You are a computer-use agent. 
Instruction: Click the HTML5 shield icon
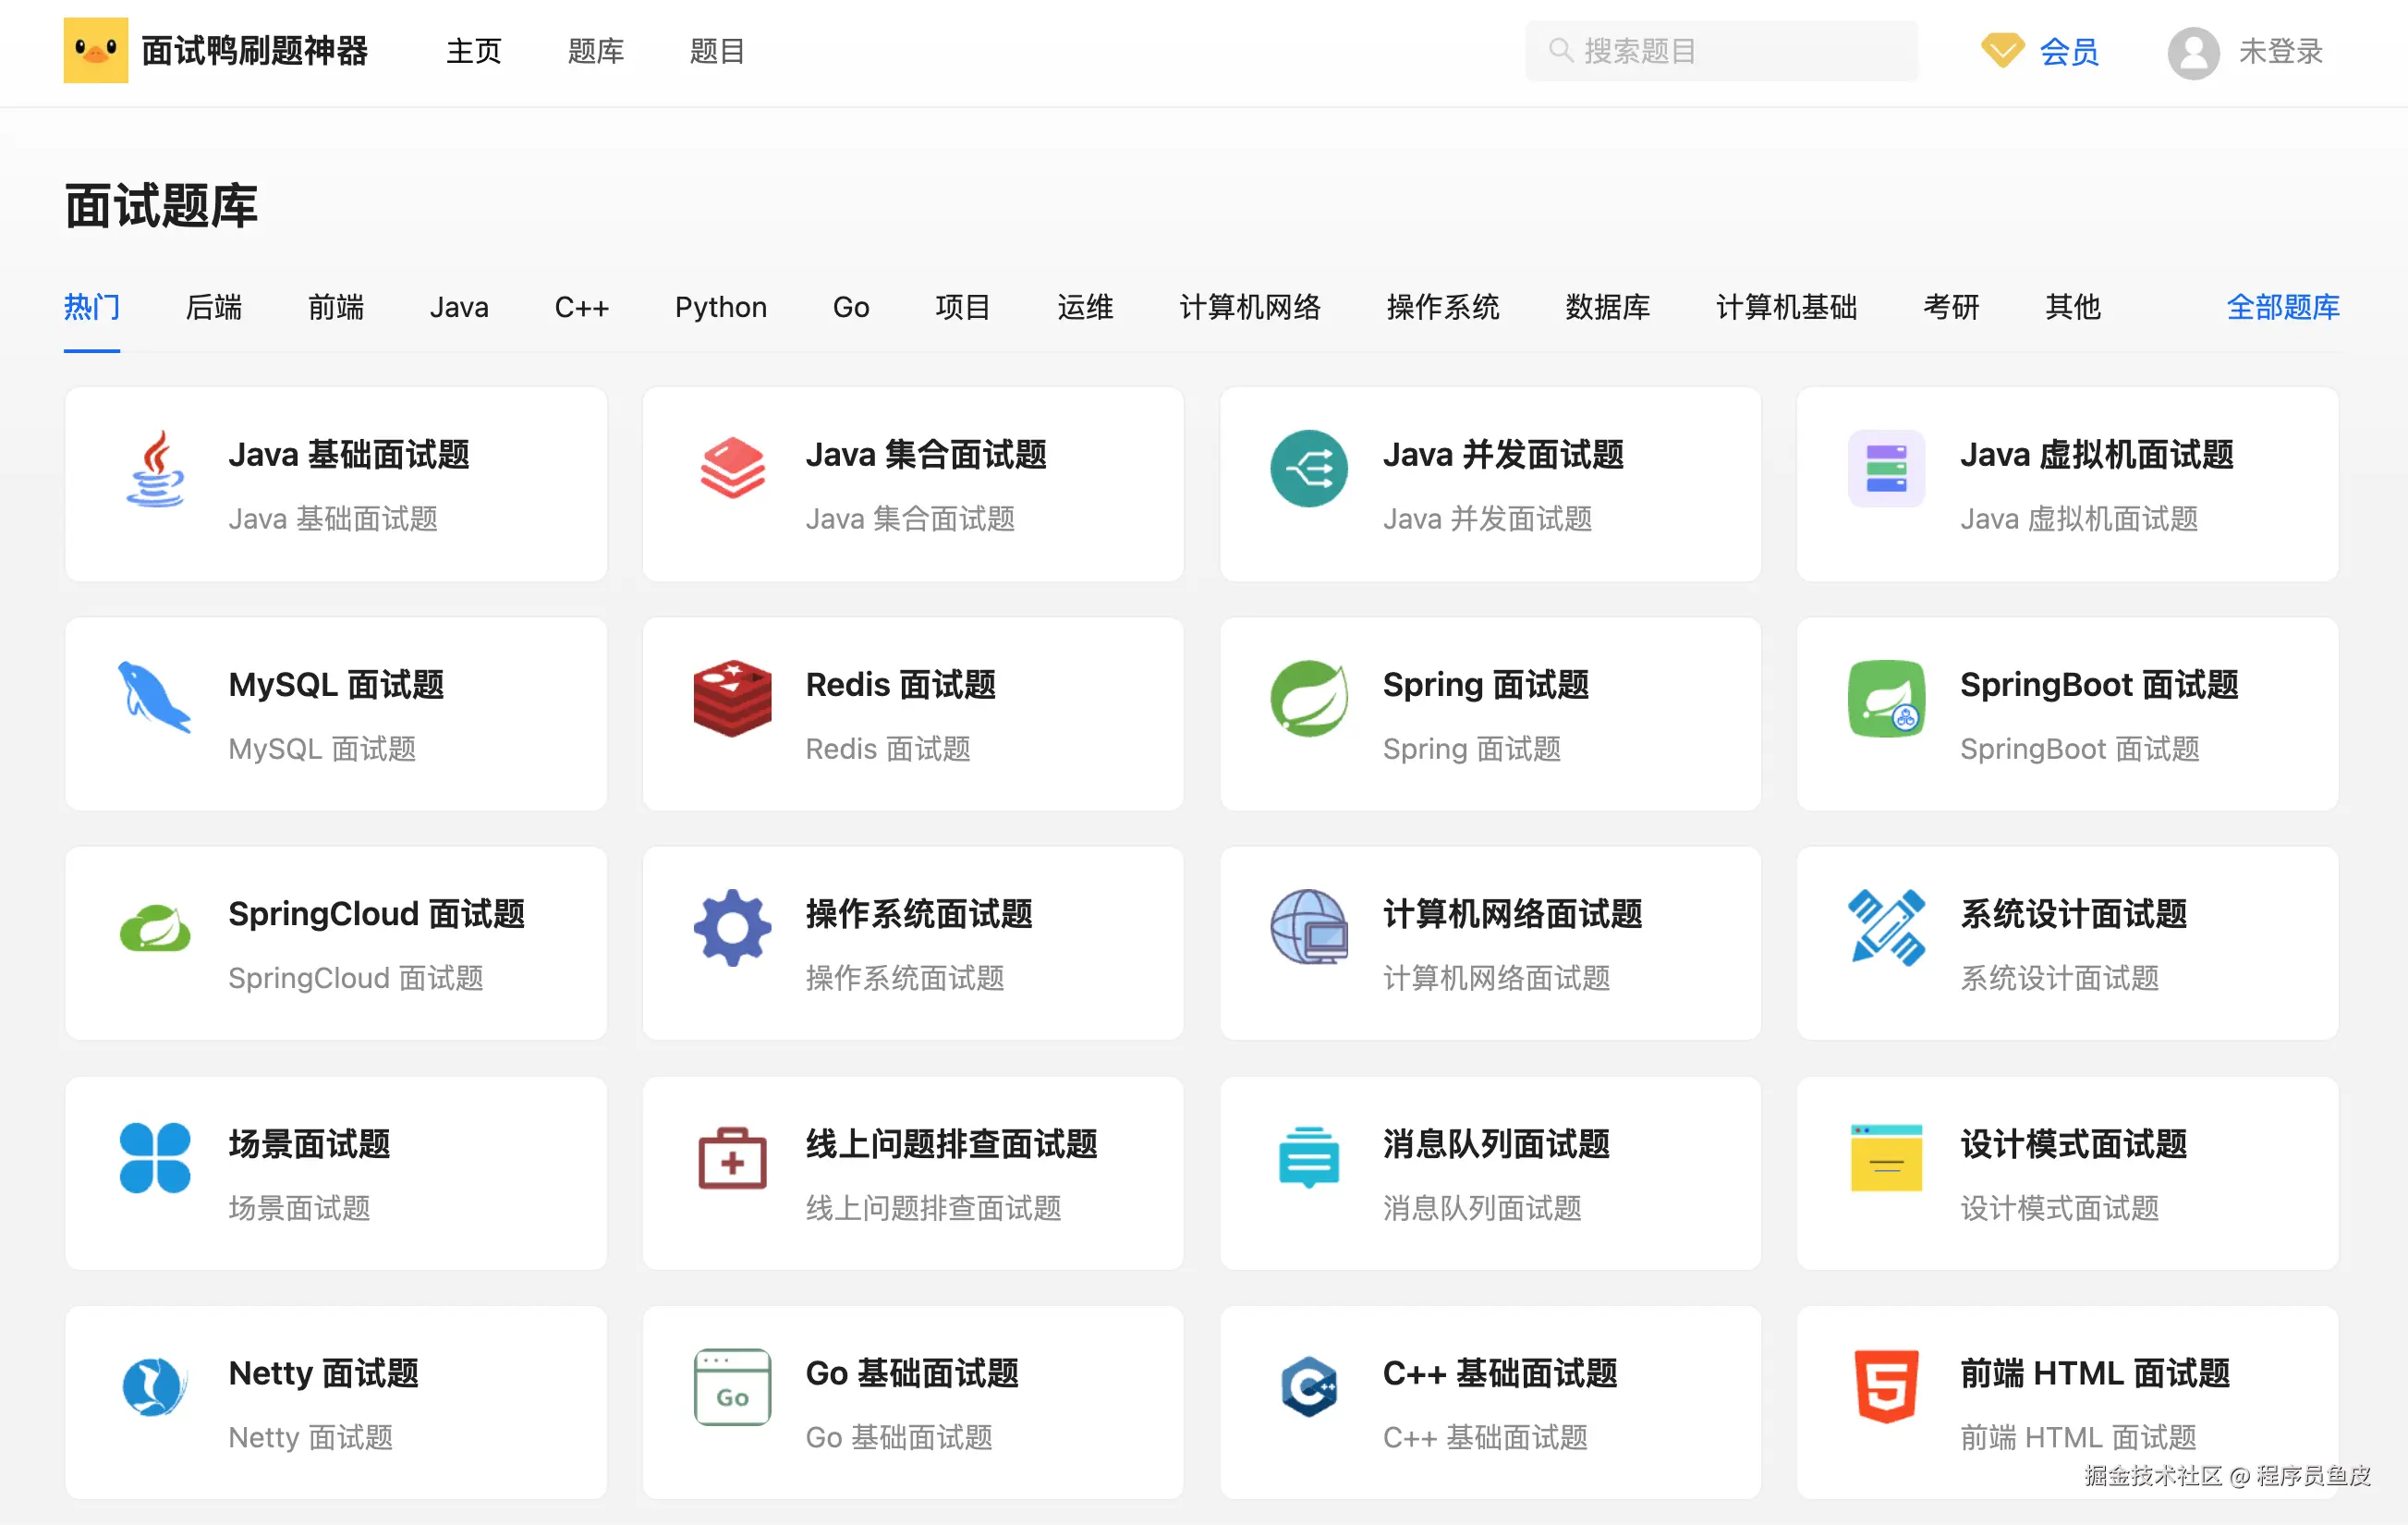(x=1886, y=1386)
